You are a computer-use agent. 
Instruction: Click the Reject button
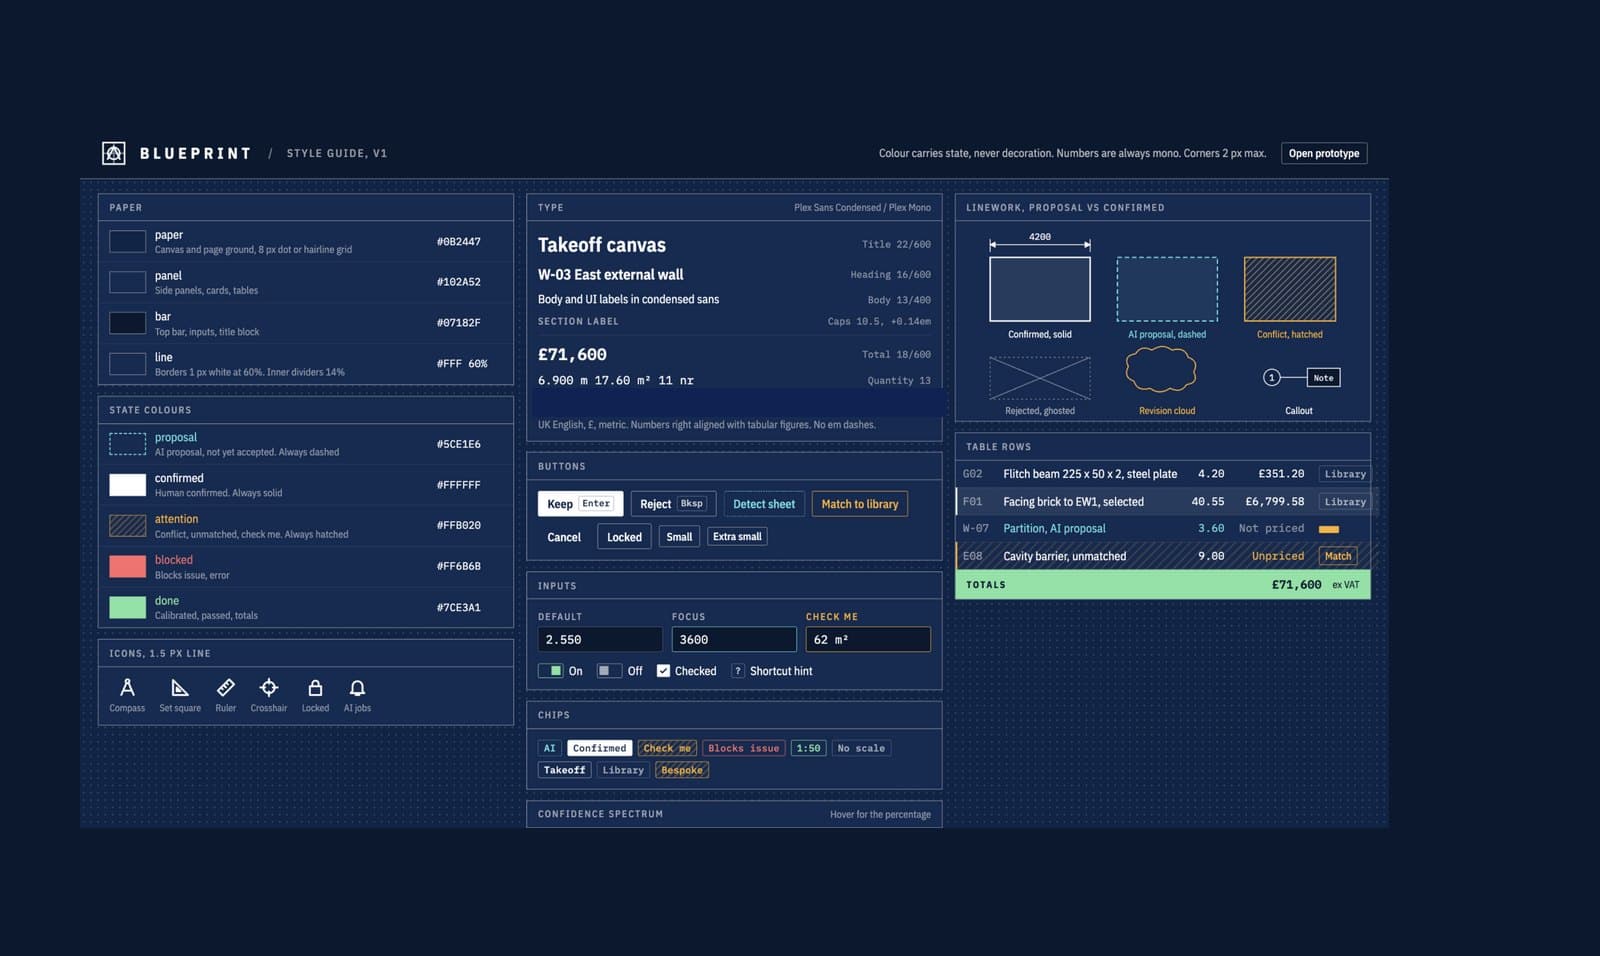tap(673, 504)
